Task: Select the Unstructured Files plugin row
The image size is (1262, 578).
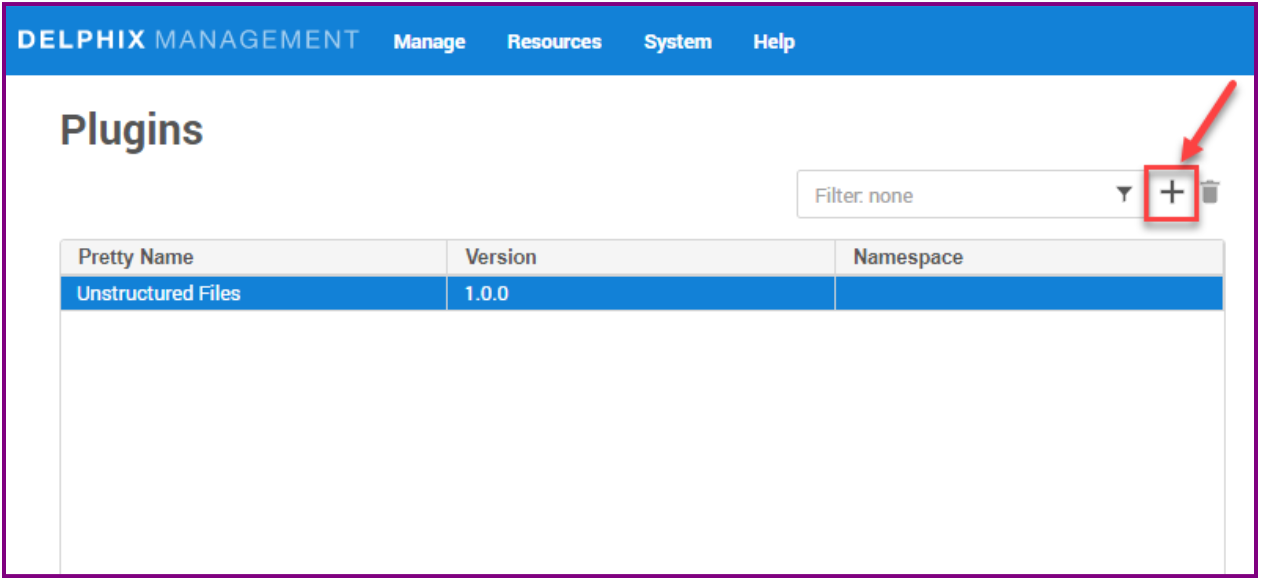Action: (x=159, y=294)
